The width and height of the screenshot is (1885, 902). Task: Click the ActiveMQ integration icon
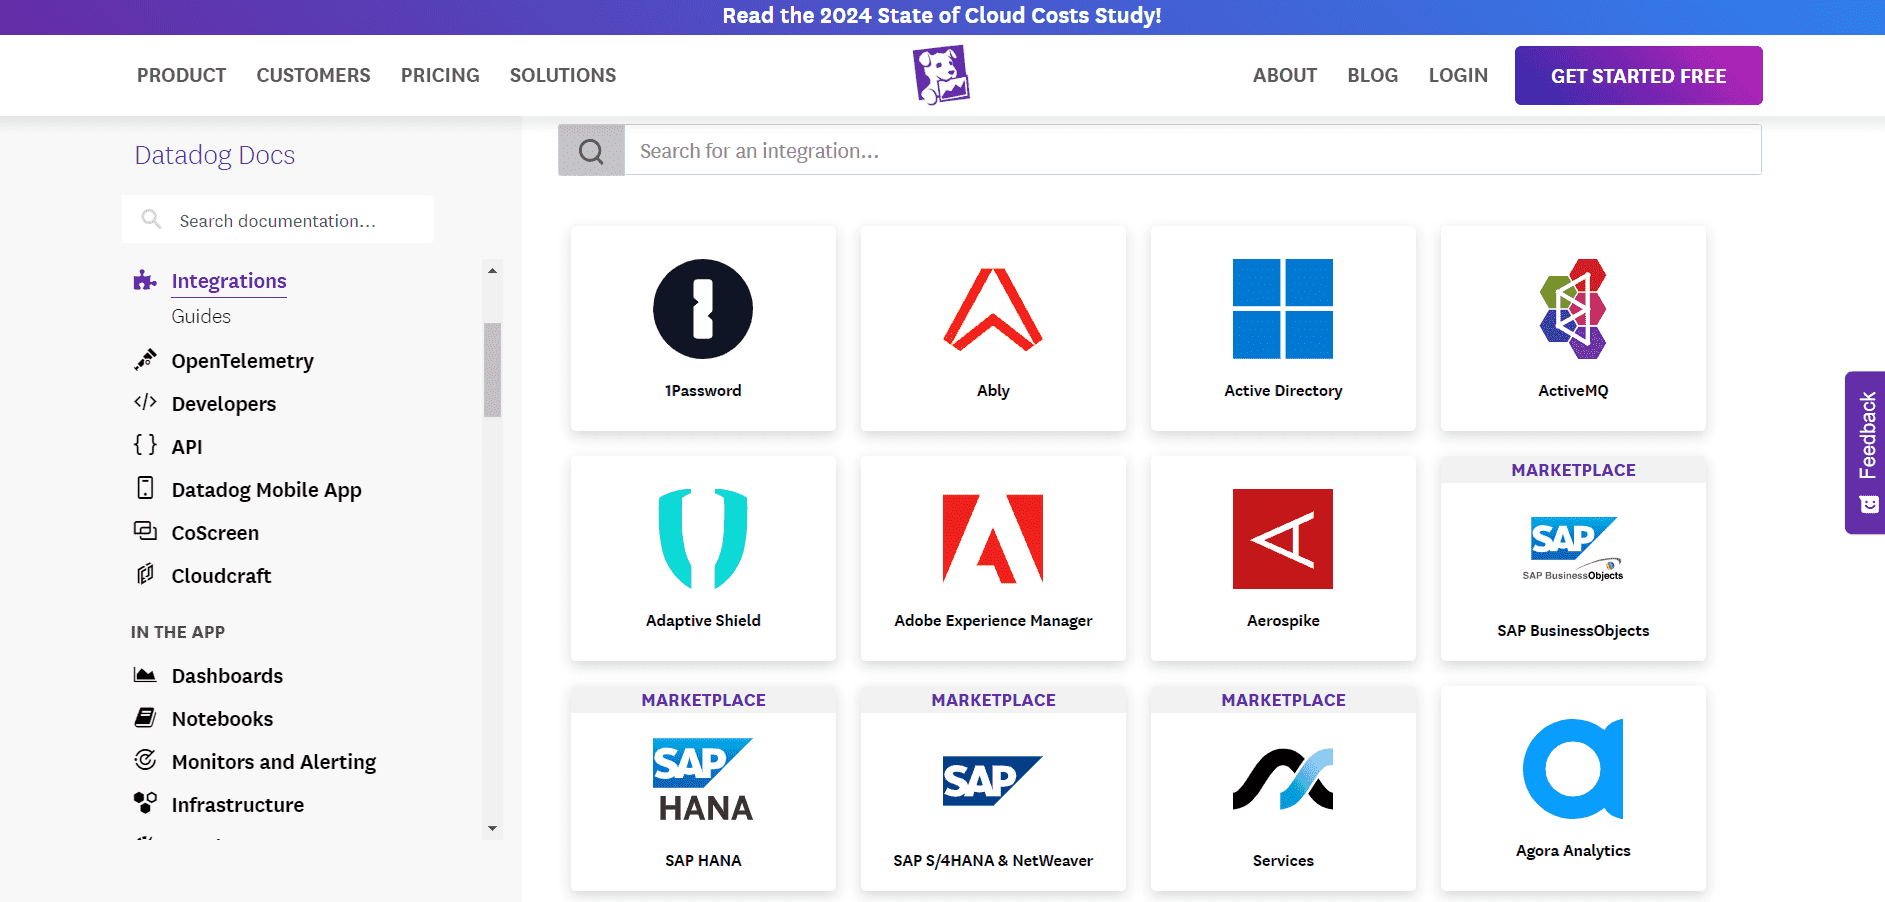pyautogui.click(x=1573, y=309)
